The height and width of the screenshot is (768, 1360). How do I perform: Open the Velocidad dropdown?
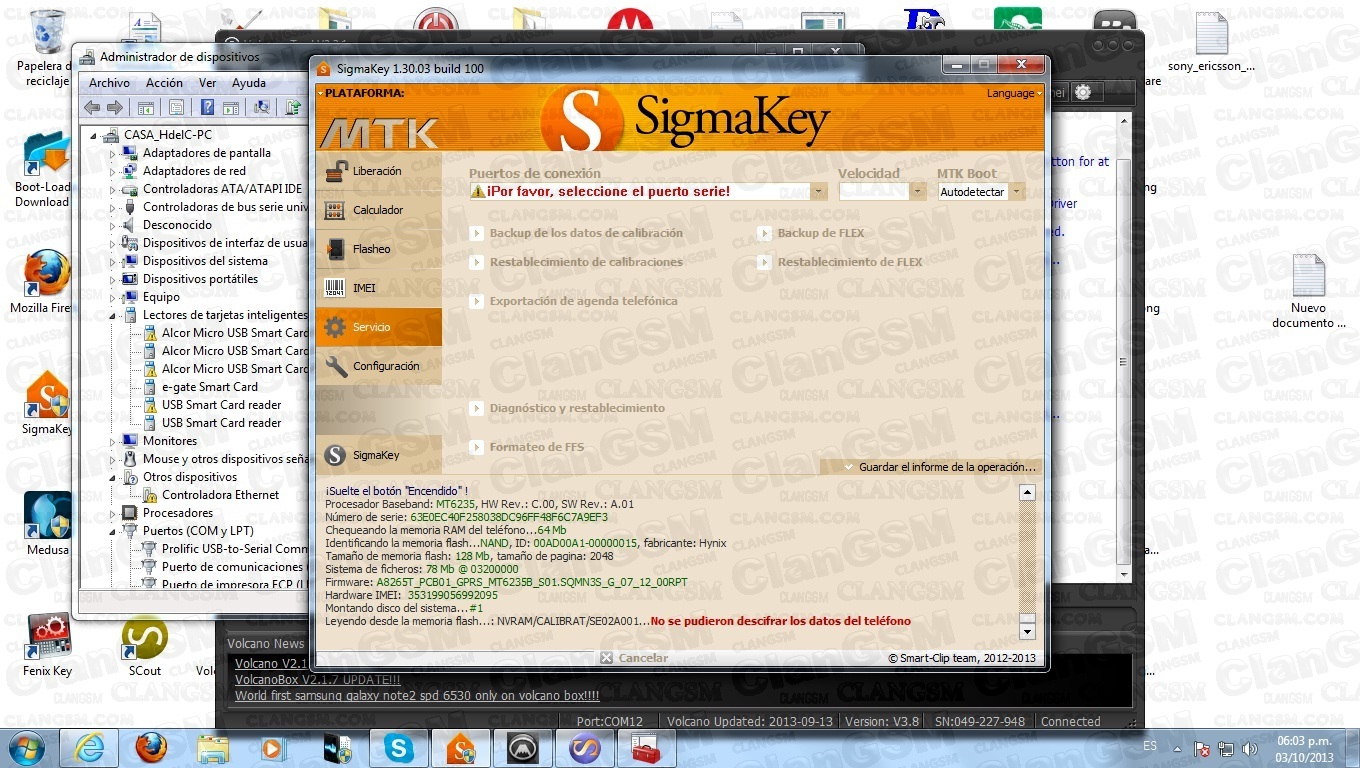click(x=917, y=191)
